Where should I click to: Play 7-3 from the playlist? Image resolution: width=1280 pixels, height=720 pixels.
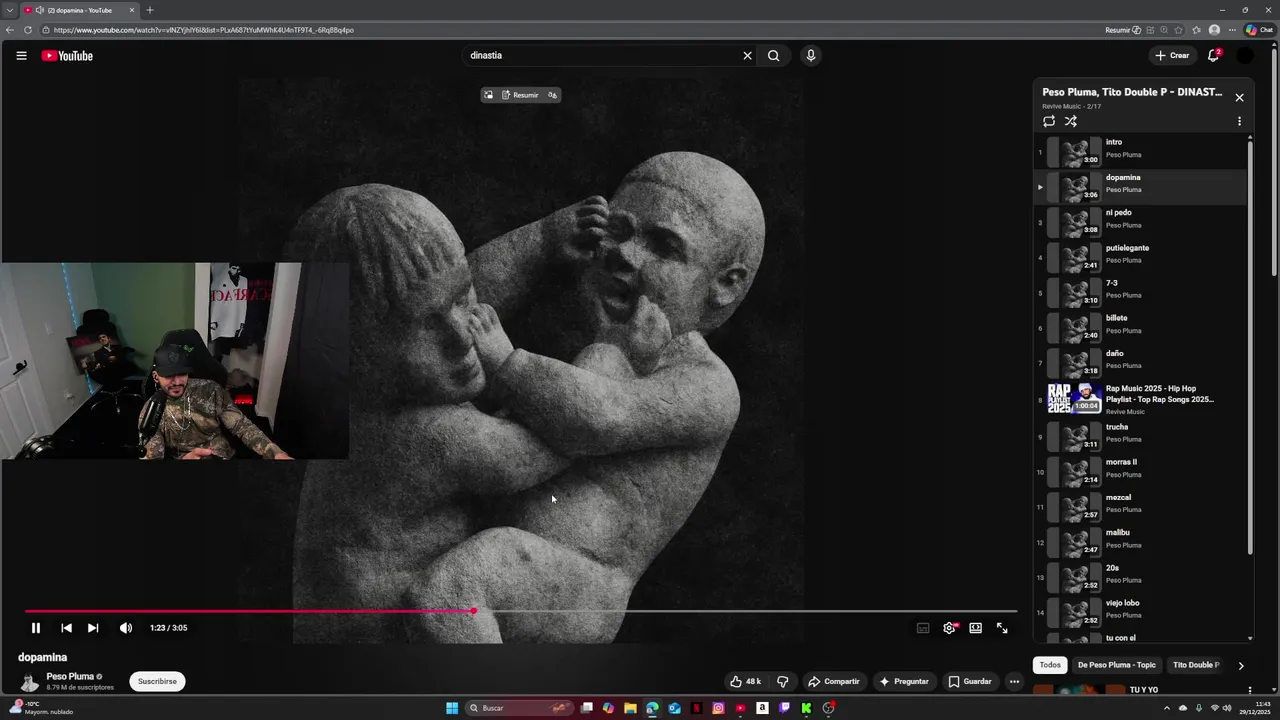1140,293
